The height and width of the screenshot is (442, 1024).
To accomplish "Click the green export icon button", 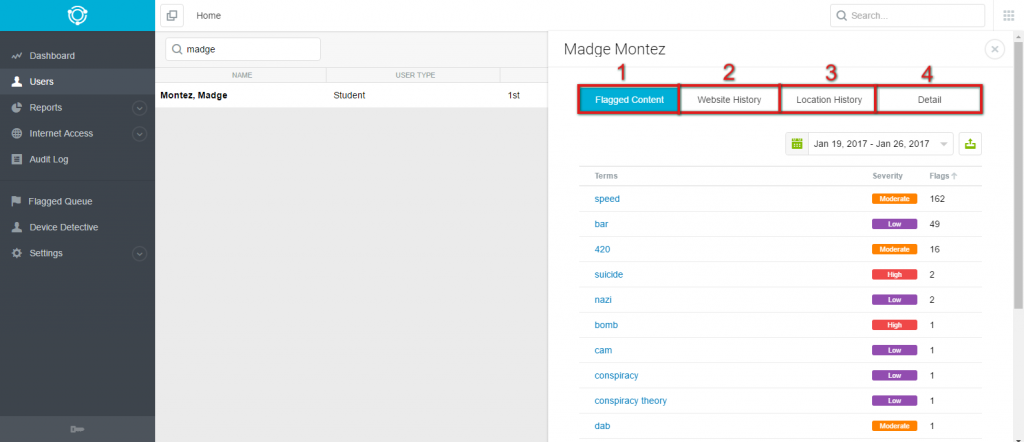I will pyautogui.click(x=970, y=144).
